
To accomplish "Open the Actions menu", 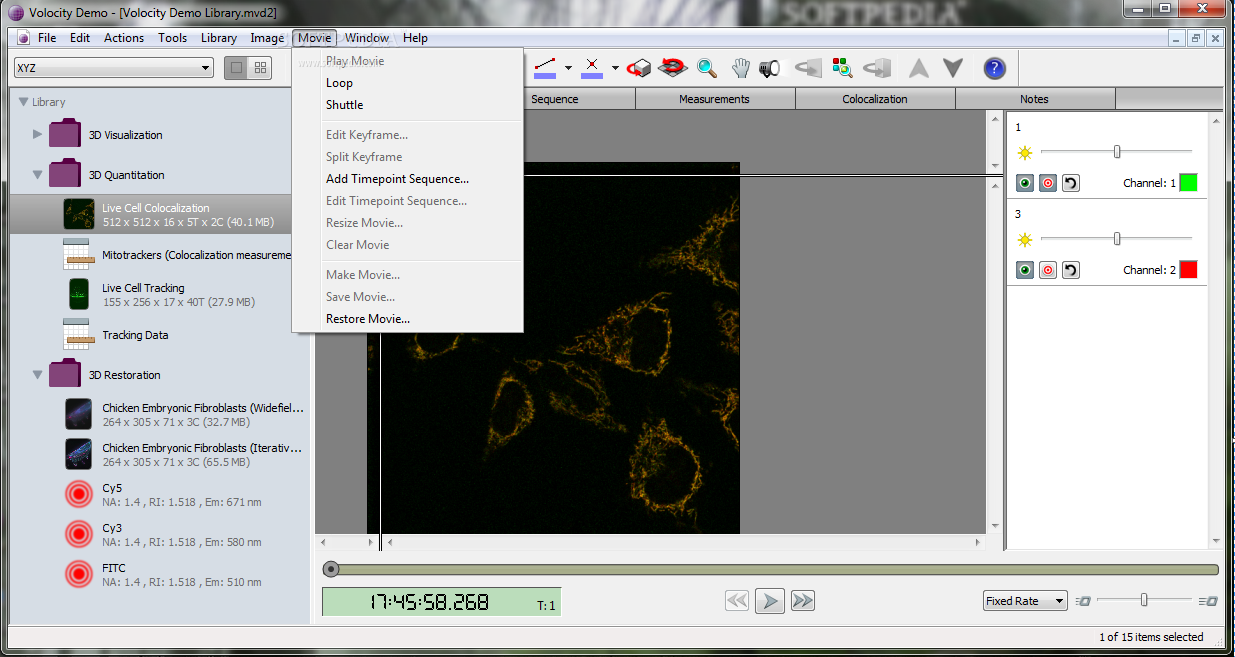I will [124, 38].
